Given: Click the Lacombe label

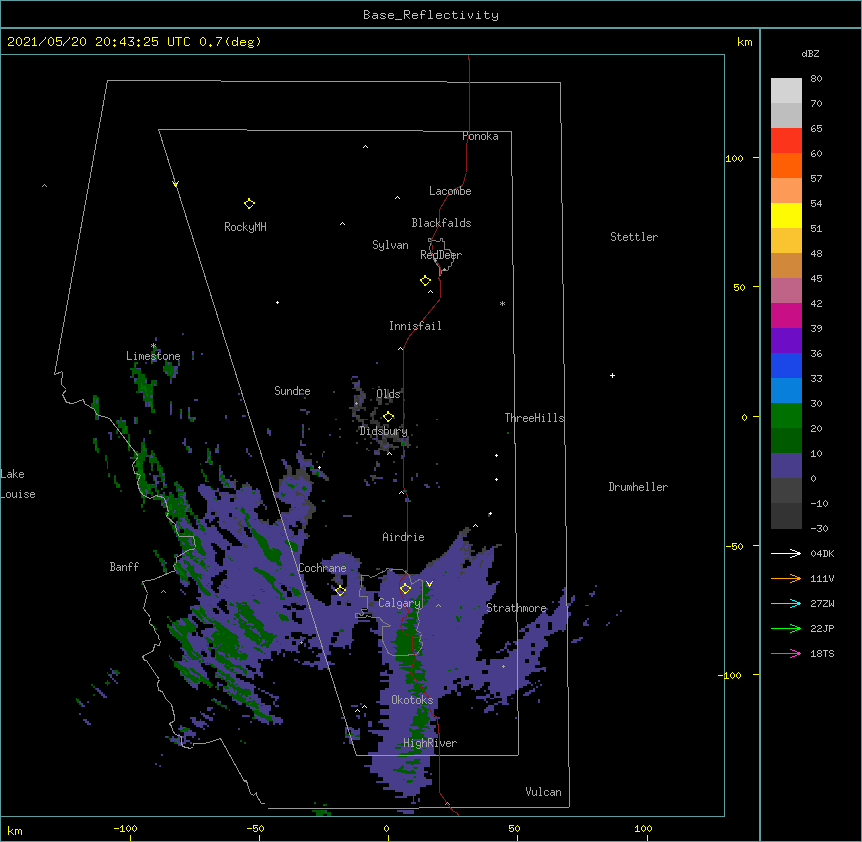Looking at the screenshot, I should [450, 191].
